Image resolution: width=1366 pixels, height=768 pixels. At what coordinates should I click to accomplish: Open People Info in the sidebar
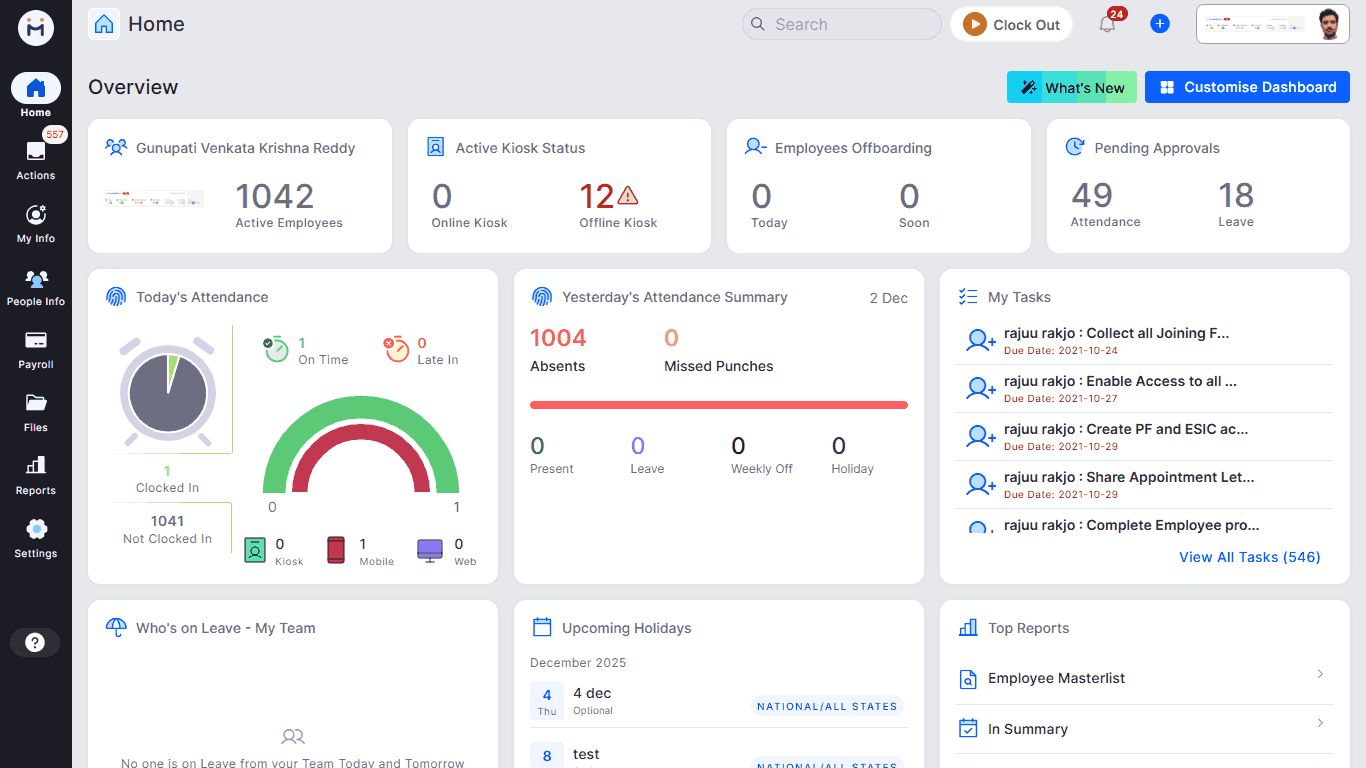pyautogui.click(x=36, y=286)
